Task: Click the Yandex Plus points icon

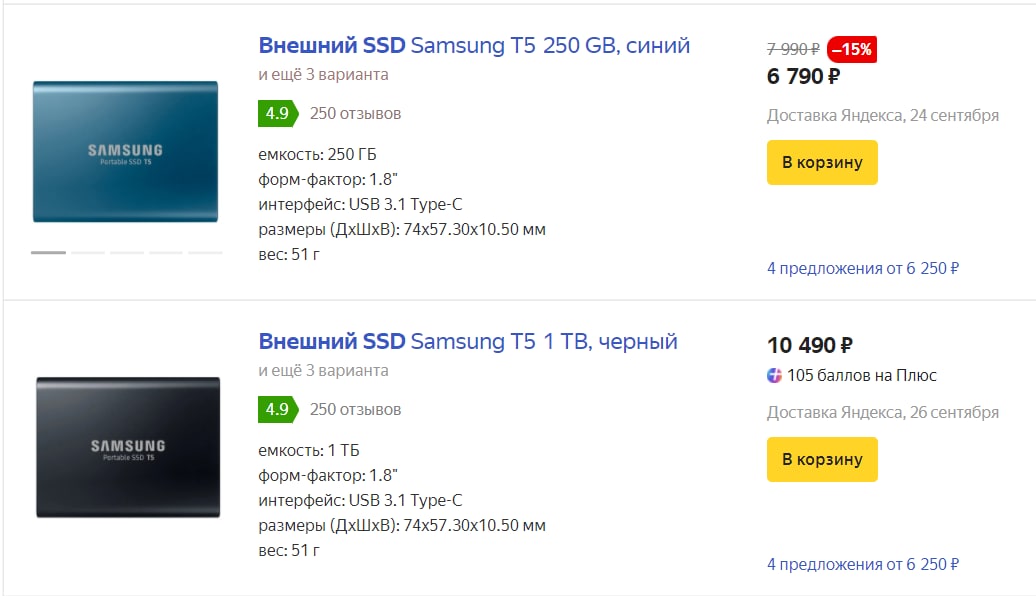Action: [775, 376]
